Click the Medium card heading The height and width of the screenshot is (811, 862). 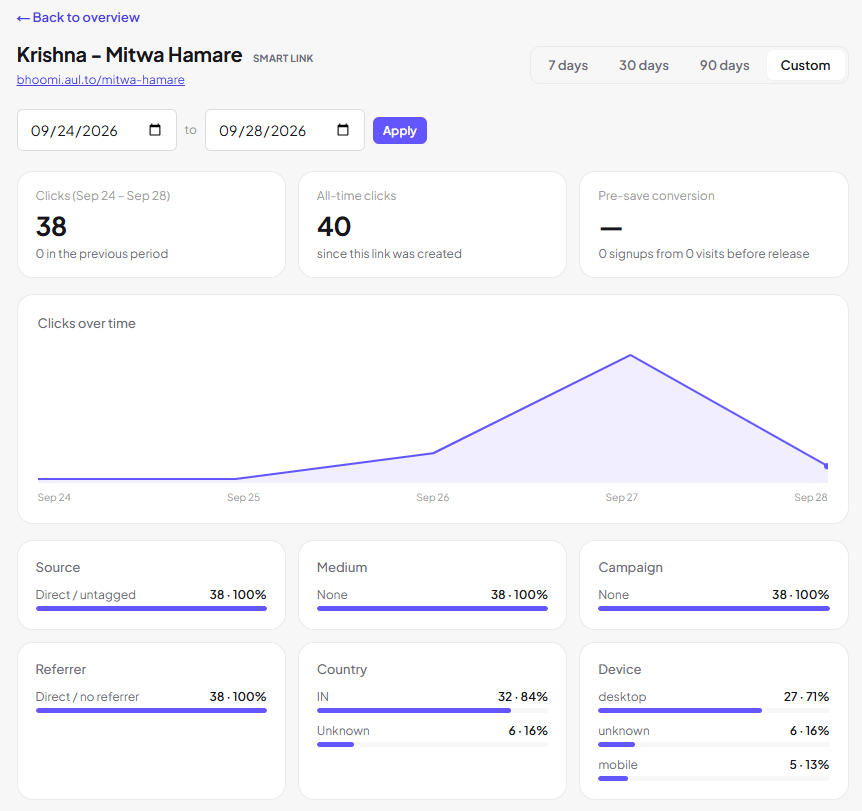point(342,567)
